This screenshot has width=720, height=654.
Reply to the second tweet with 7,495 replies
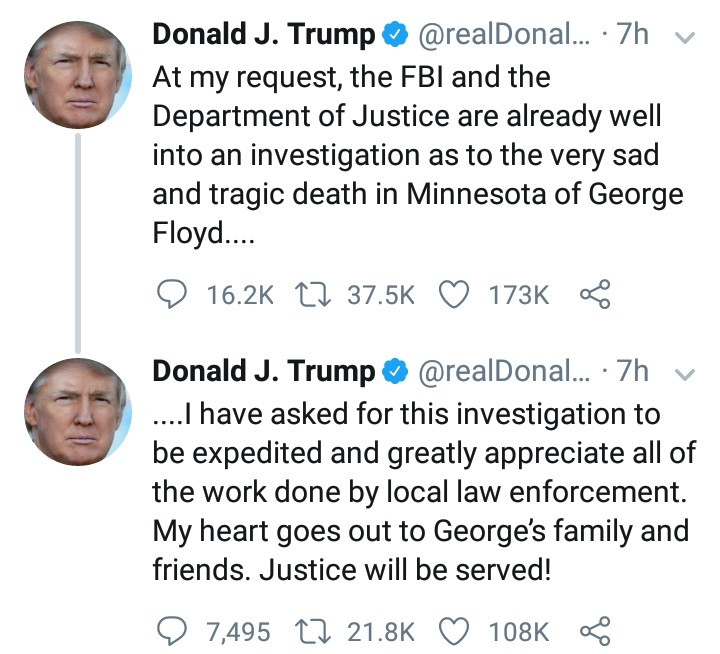[x=173, y=631]
